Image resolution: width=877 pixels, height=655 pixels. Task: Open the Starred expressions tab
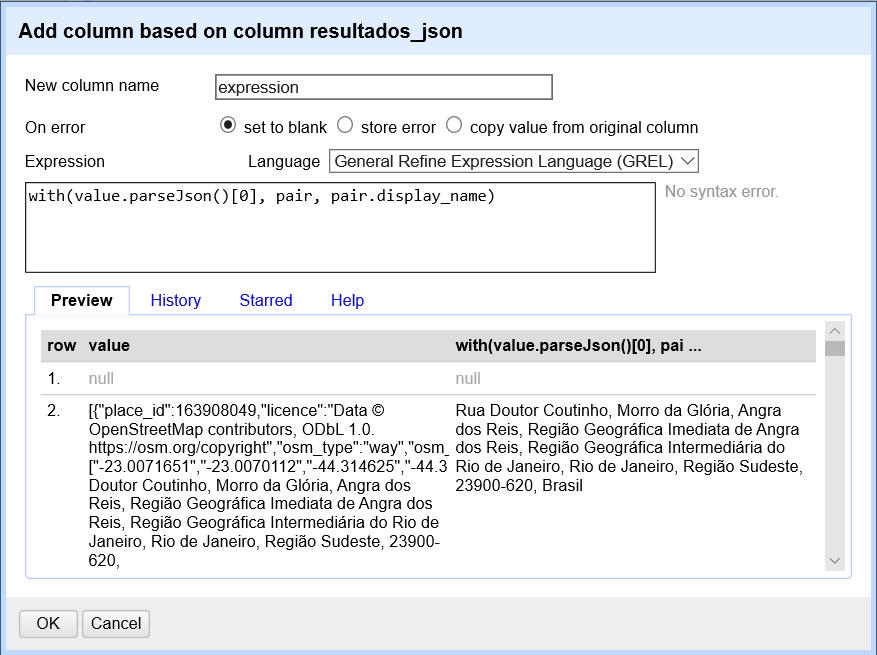coord(266,300)
